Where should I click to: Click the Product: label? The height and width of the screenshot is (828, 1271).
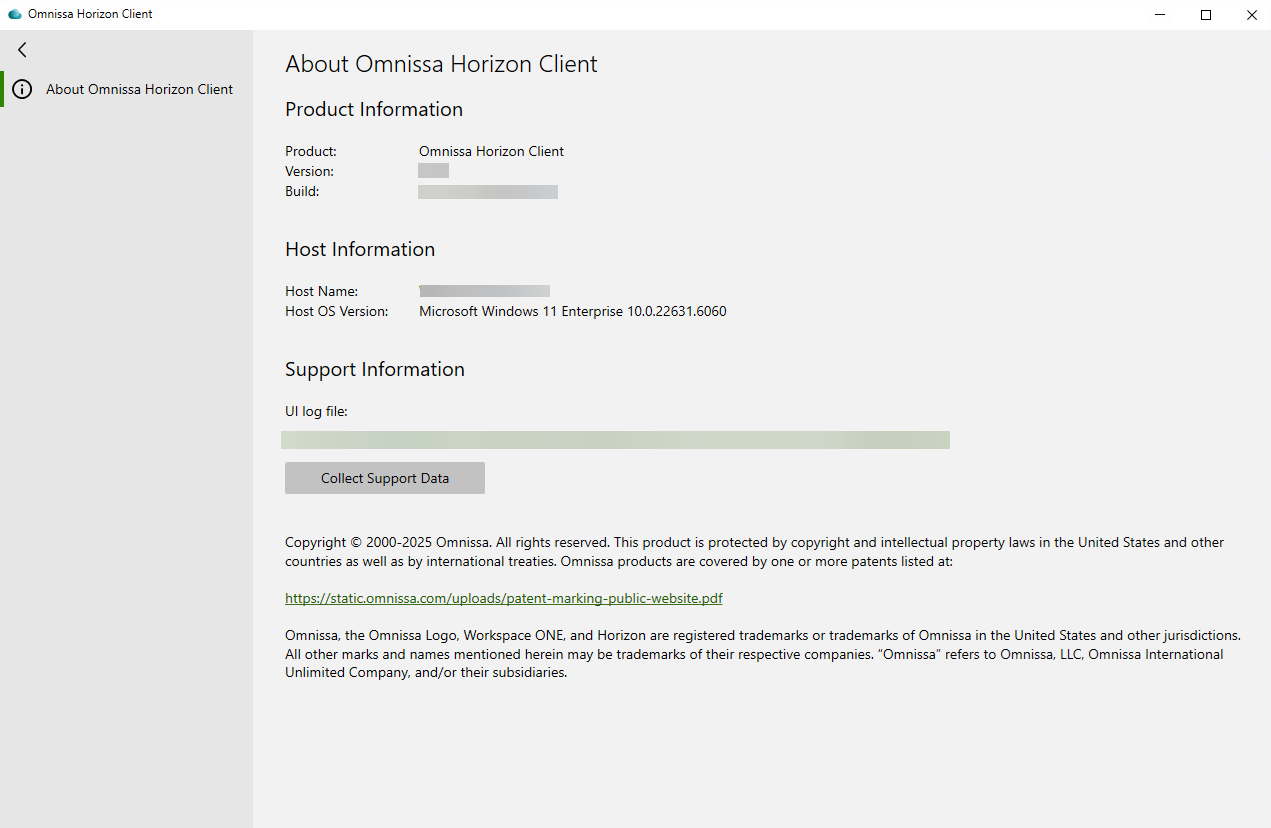tap(311, 151)
